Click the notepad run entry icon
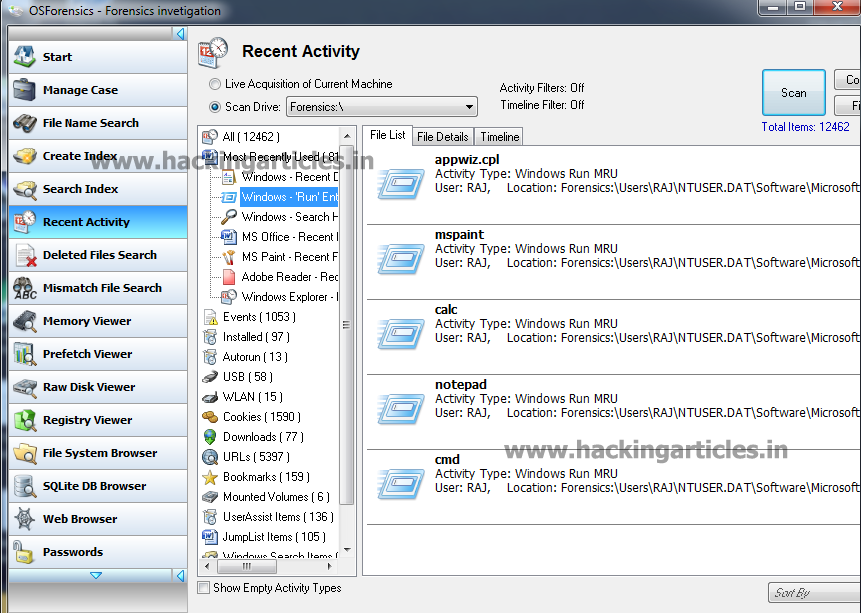This screenshot has width=861, height=613. pos(401,409)
